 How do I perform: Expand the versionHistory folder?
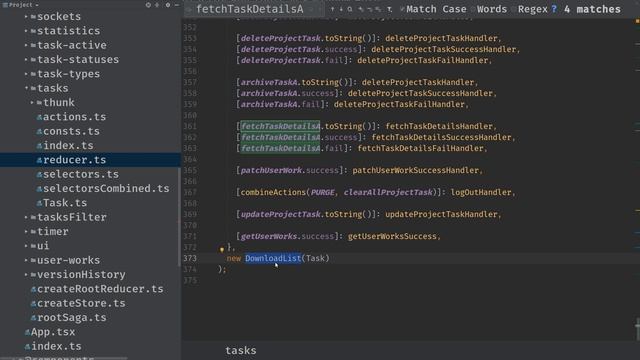tap(26, 275)
